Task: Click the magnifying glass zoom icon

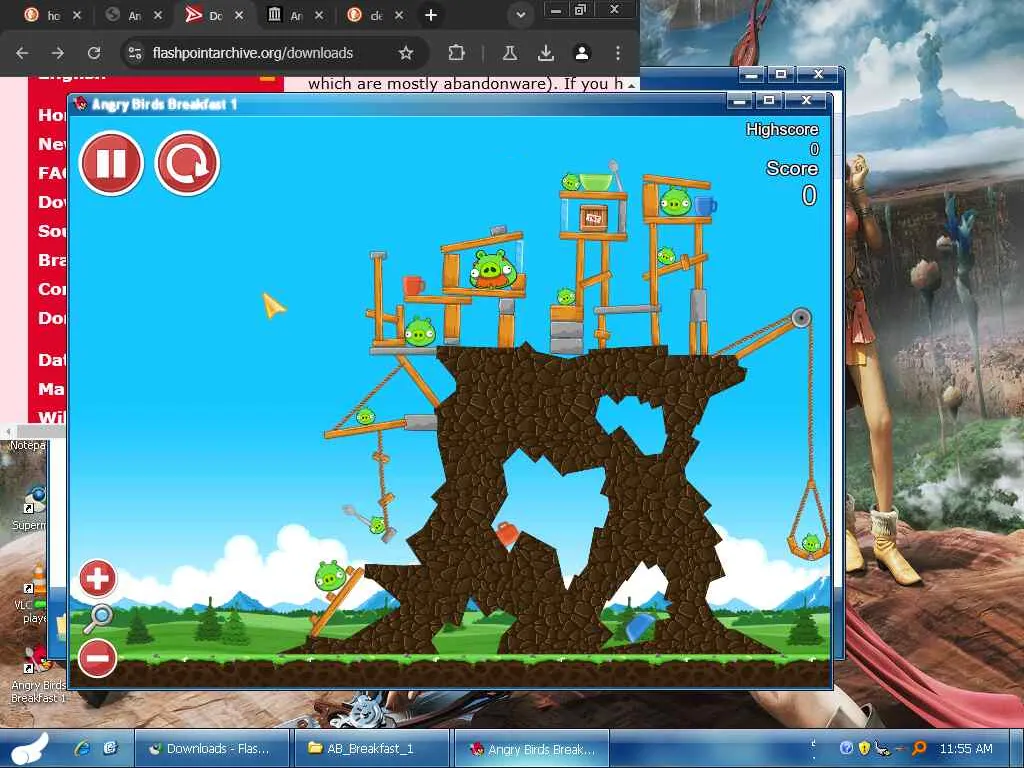Action: click(x=98, y=618)
